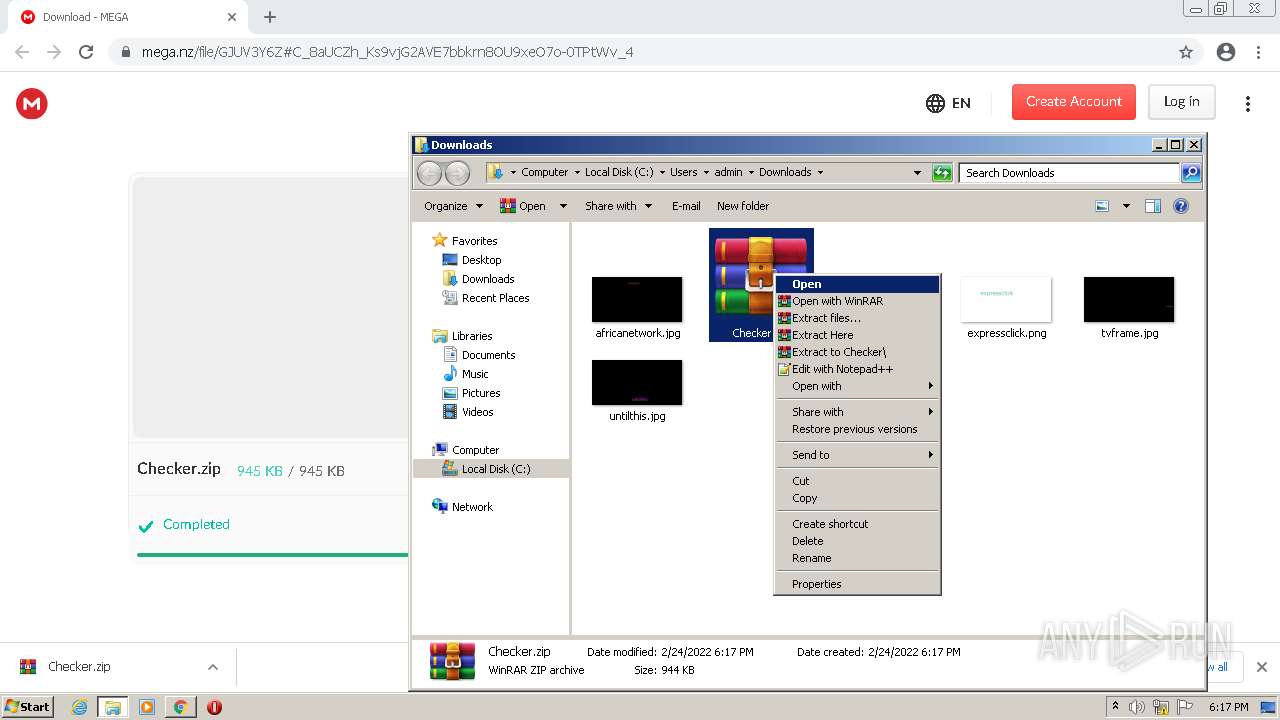Toggle the preview pane icon

[x=1153, y=206]
